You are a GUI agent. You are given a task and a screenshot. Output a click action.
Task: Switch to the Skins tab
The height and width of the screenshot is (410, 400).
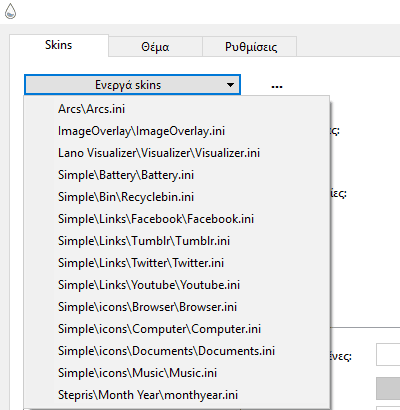point(59,45)
